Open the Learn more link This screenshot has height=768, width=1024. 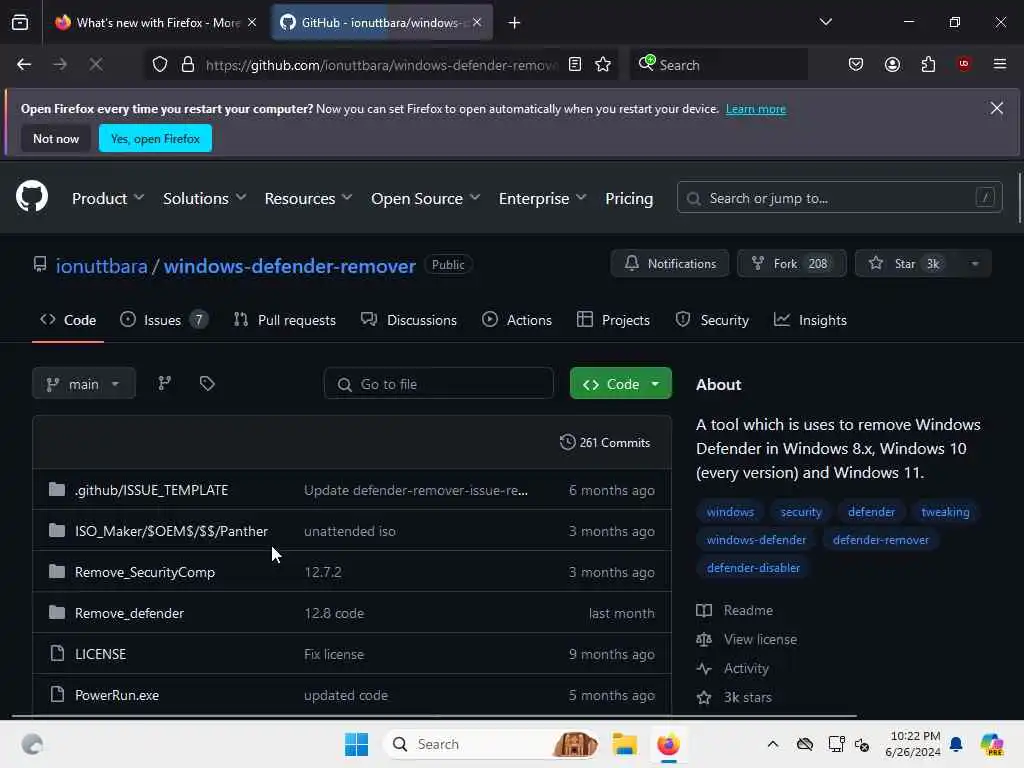point(756,108)
